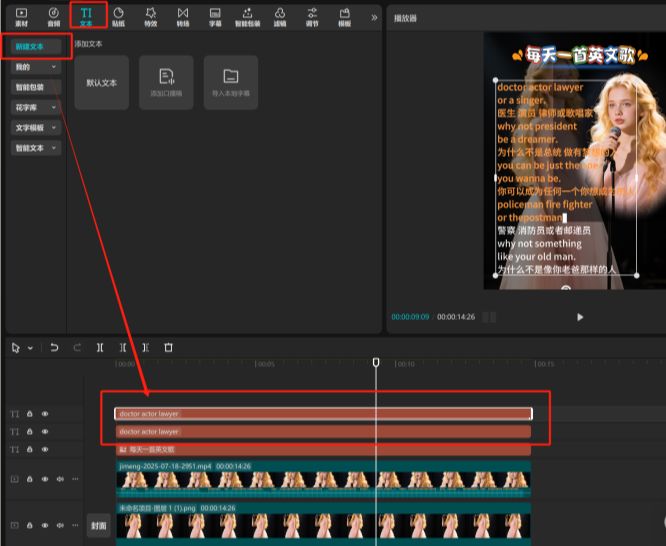
Task: Switch to the 素材 media tab
Action: point(21,16)
